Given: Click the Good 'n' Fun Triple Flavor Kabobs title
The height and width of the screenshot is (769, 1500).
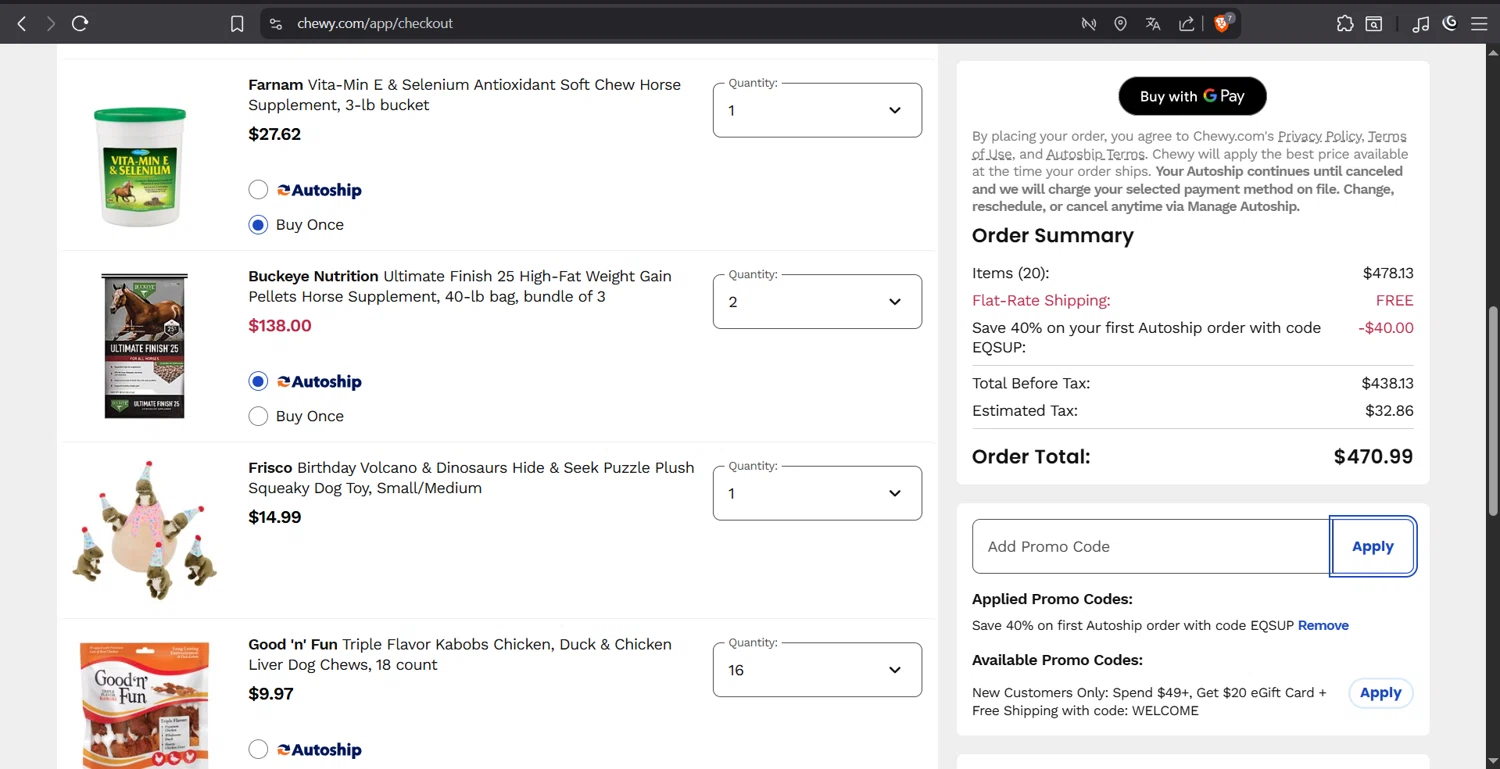Looking at the screenshot, I should 460,655.
